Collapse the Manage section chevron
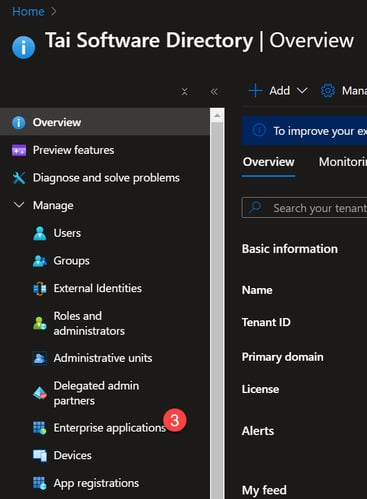This screenshot has height=499, width=367. click(19, 205)
